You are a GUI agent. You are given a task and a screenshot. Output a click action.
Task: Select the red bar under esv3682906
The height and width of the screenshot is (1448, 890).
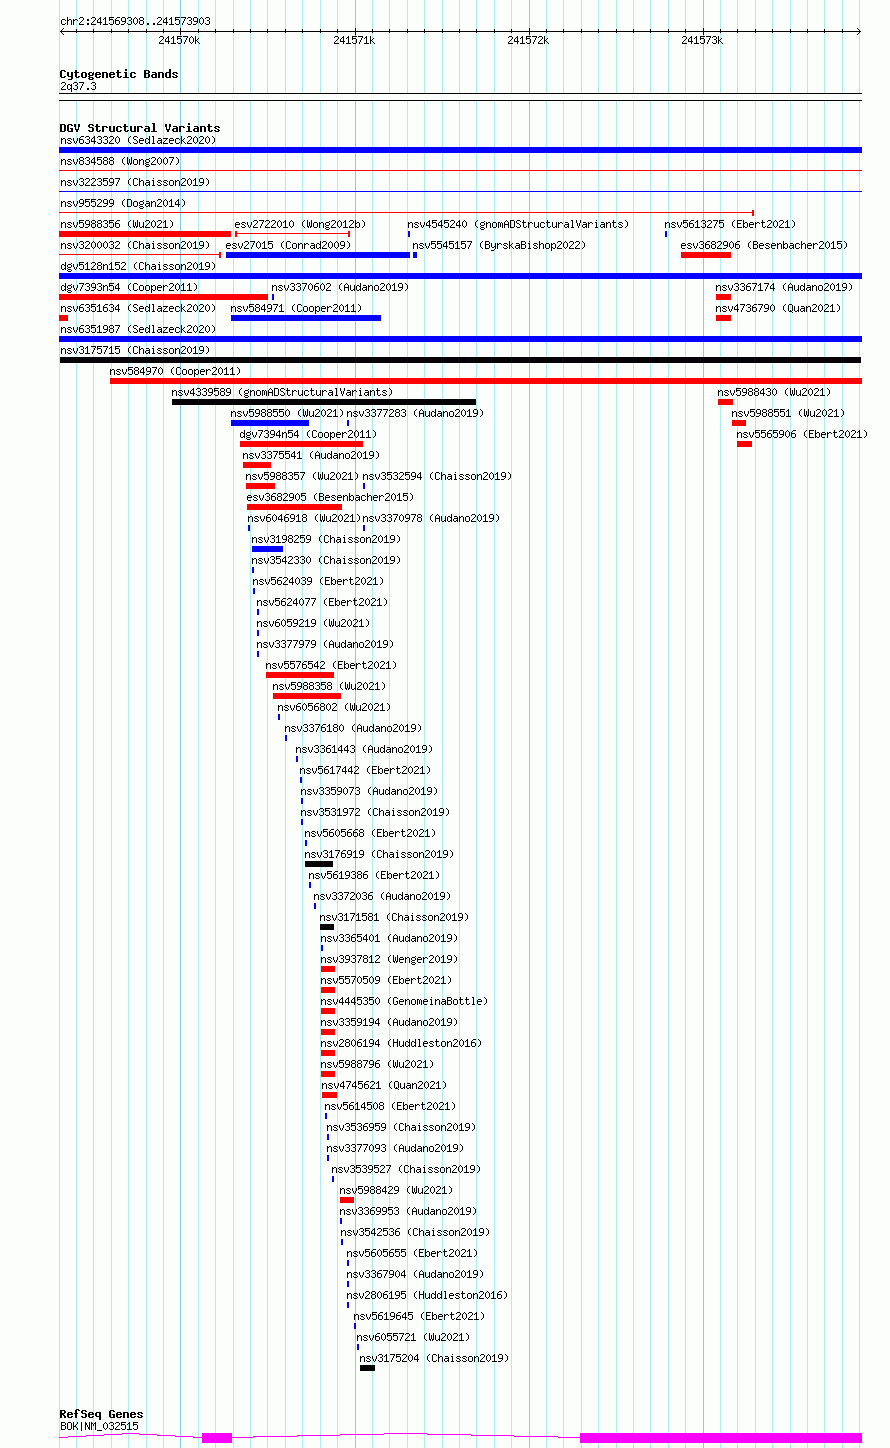706,255
